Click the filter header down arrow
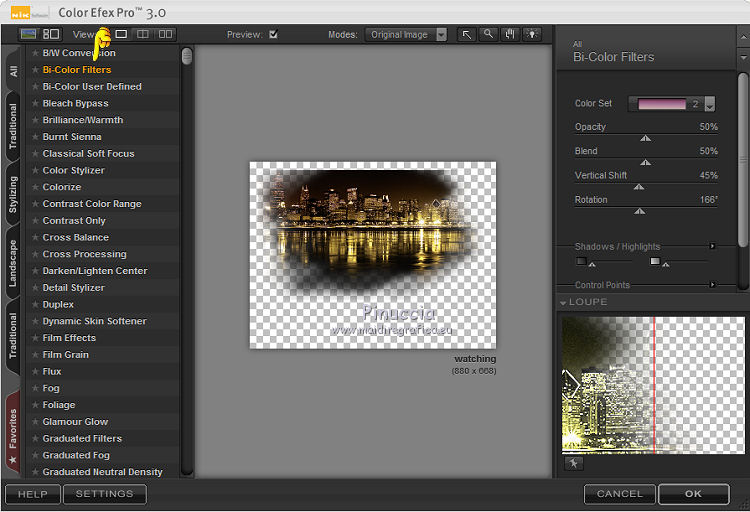 (743, 57)
